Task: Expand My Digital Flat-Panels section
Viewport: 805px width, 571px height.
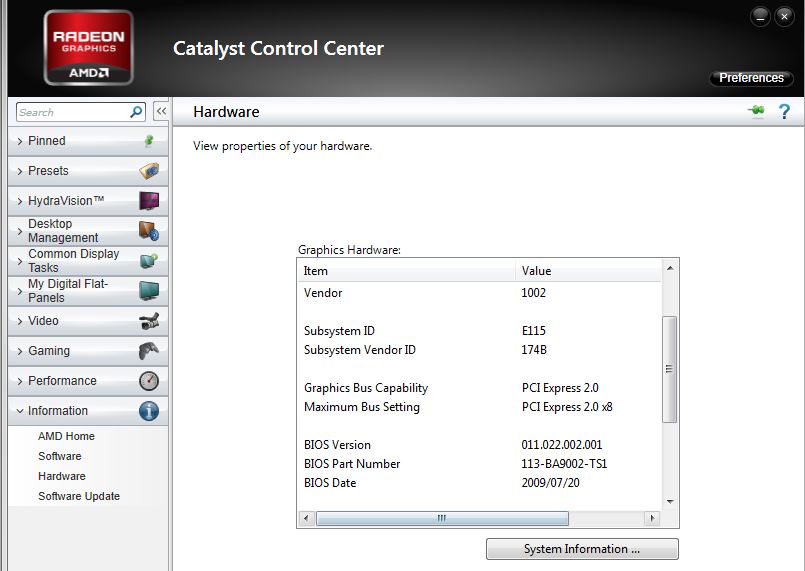Action: click(88, 291)
